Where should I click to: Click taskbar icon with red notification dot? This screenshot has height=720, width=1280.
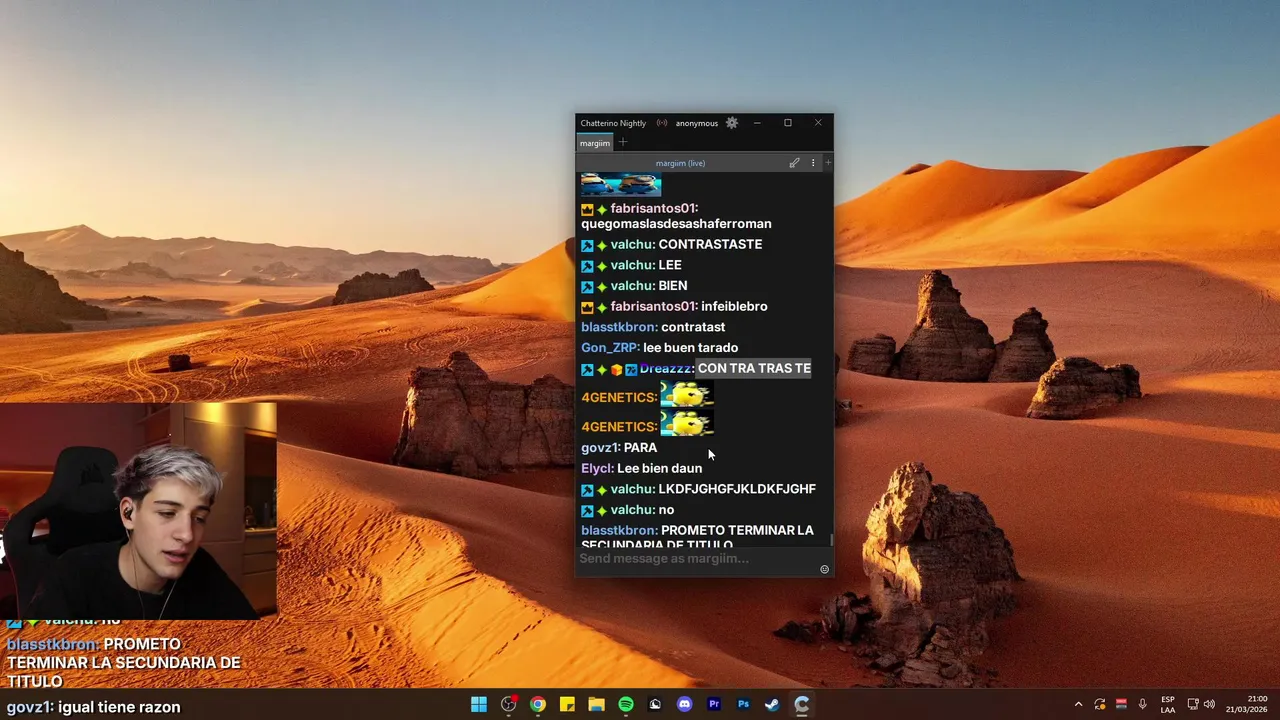[508, 704]
